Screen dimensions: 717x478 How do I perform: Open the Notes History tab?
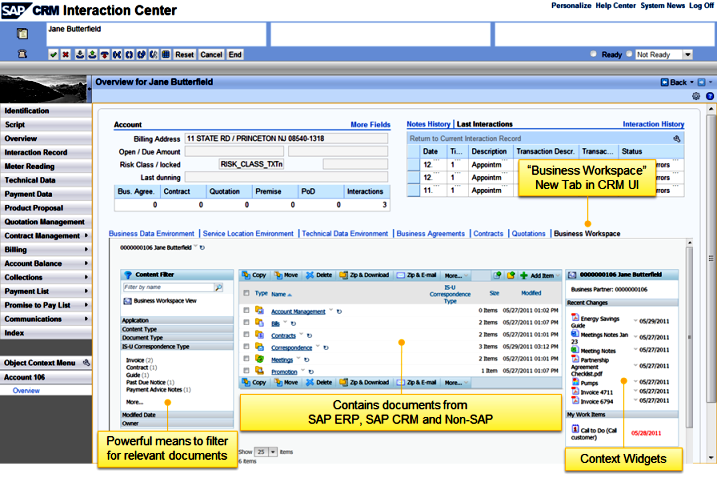click(x=428, y=124)
